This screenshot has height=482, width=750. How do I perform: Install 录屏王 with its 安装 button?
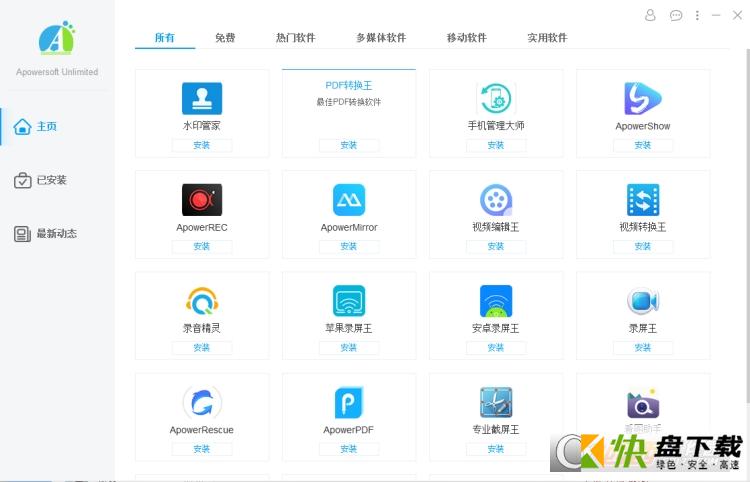(643, 348)
